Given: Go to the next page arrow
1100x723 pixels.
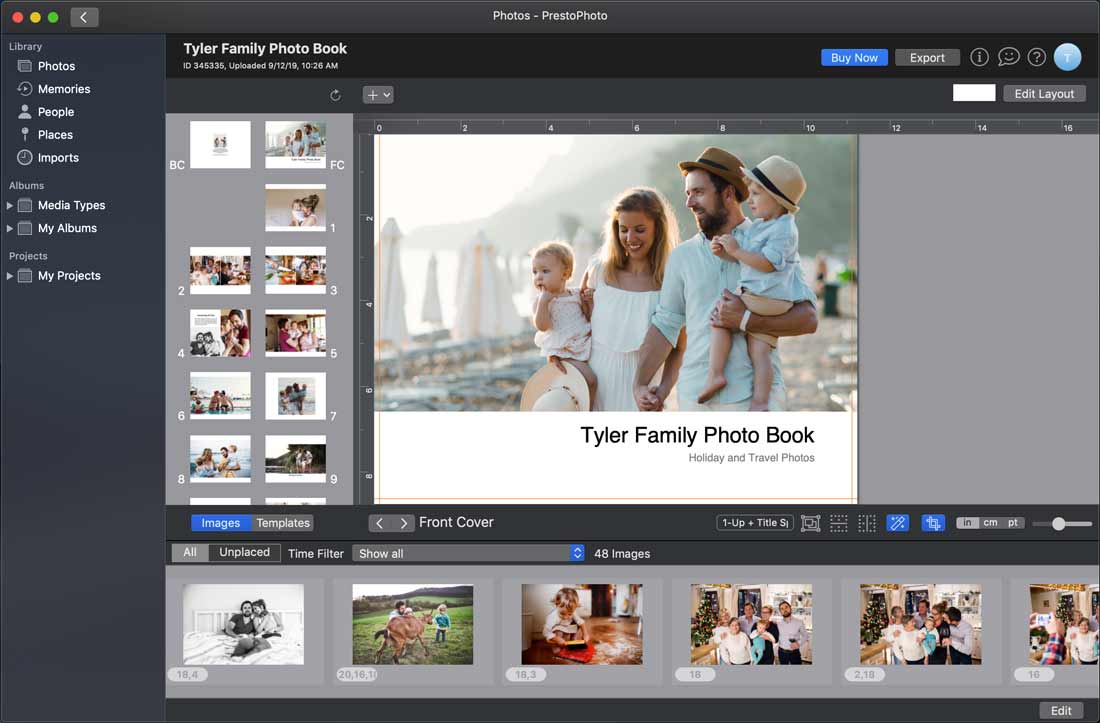Looking at the screenshot, I should pos(403,523).
